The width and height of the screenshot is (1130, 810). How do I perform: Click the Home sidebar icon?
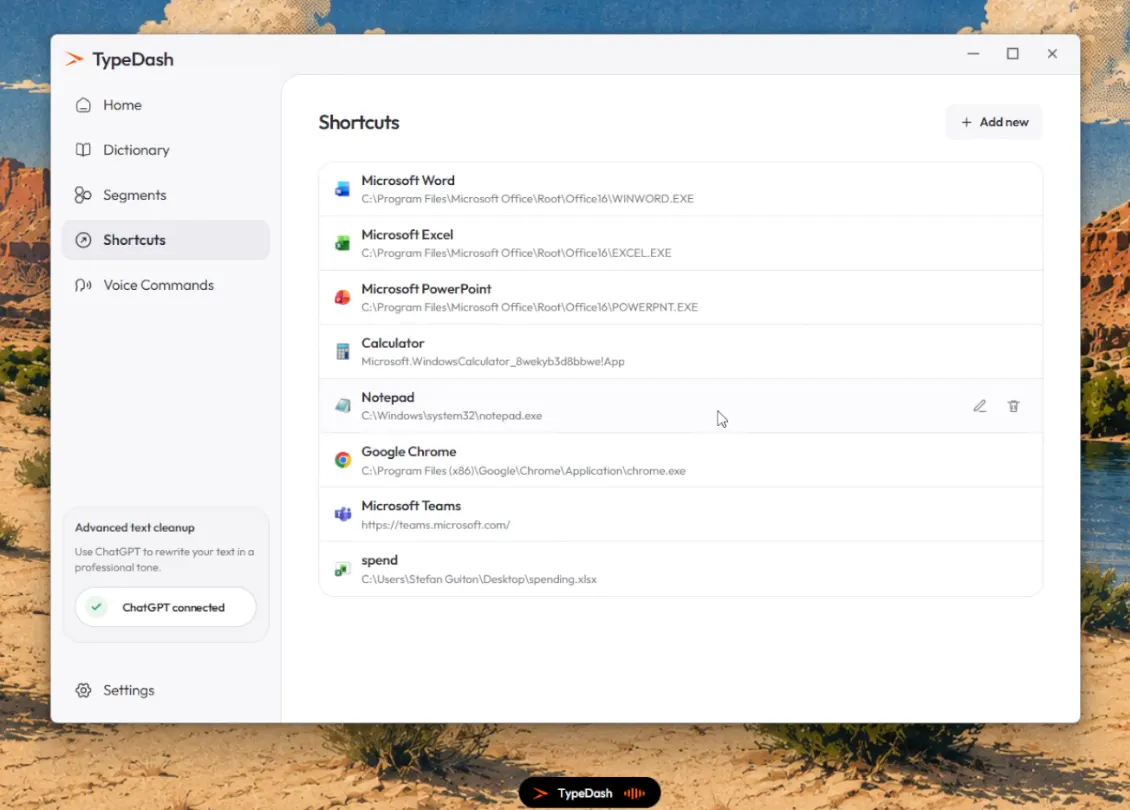pyautogui.click(x=83, y=105)
